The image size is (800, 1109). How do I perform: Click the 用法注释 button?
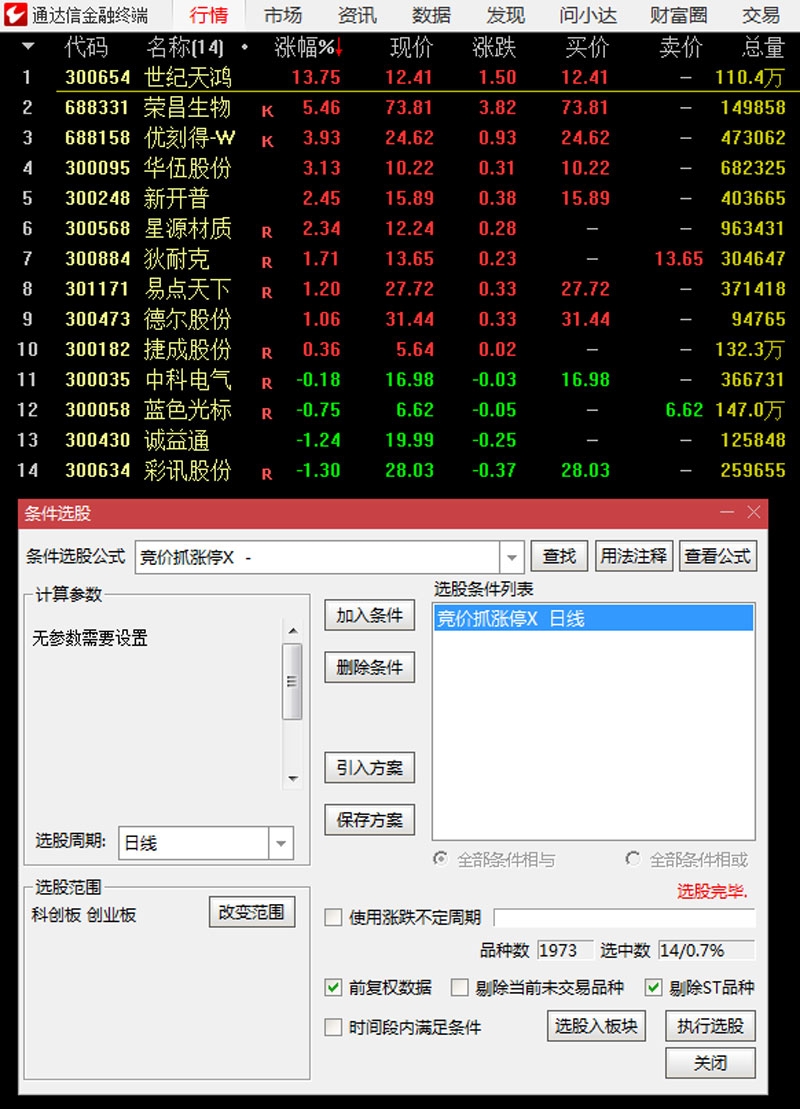[634, 557]
